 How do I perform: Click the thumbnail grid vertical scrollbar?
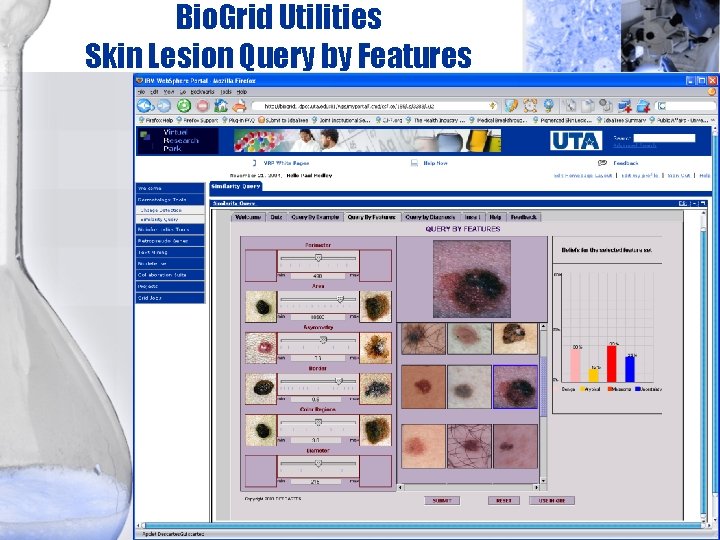point(543,404)
